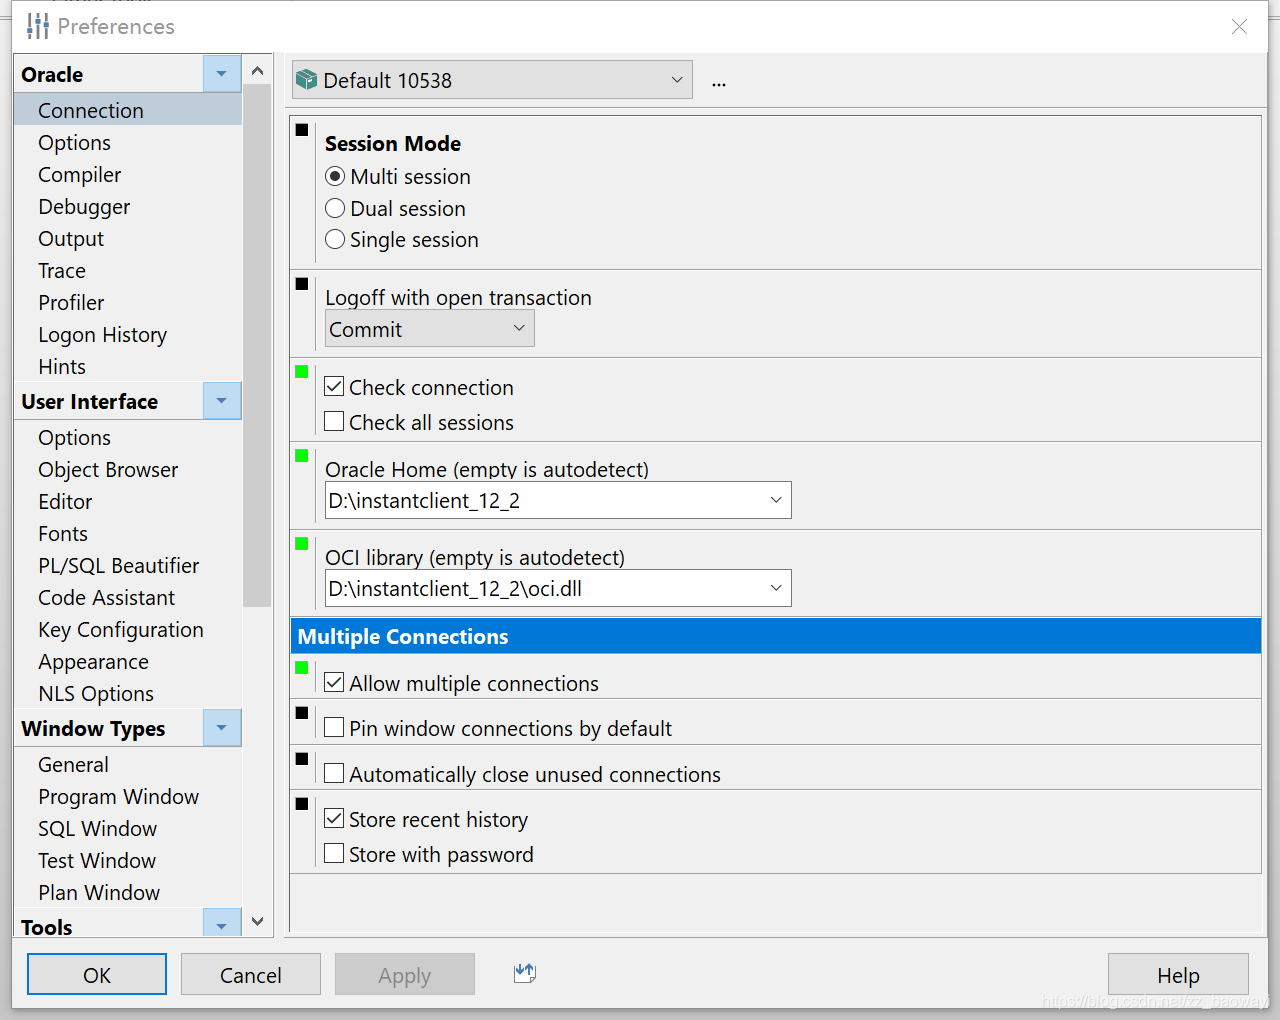
Task: Open the Logon History page
Action: coord(103,334)
